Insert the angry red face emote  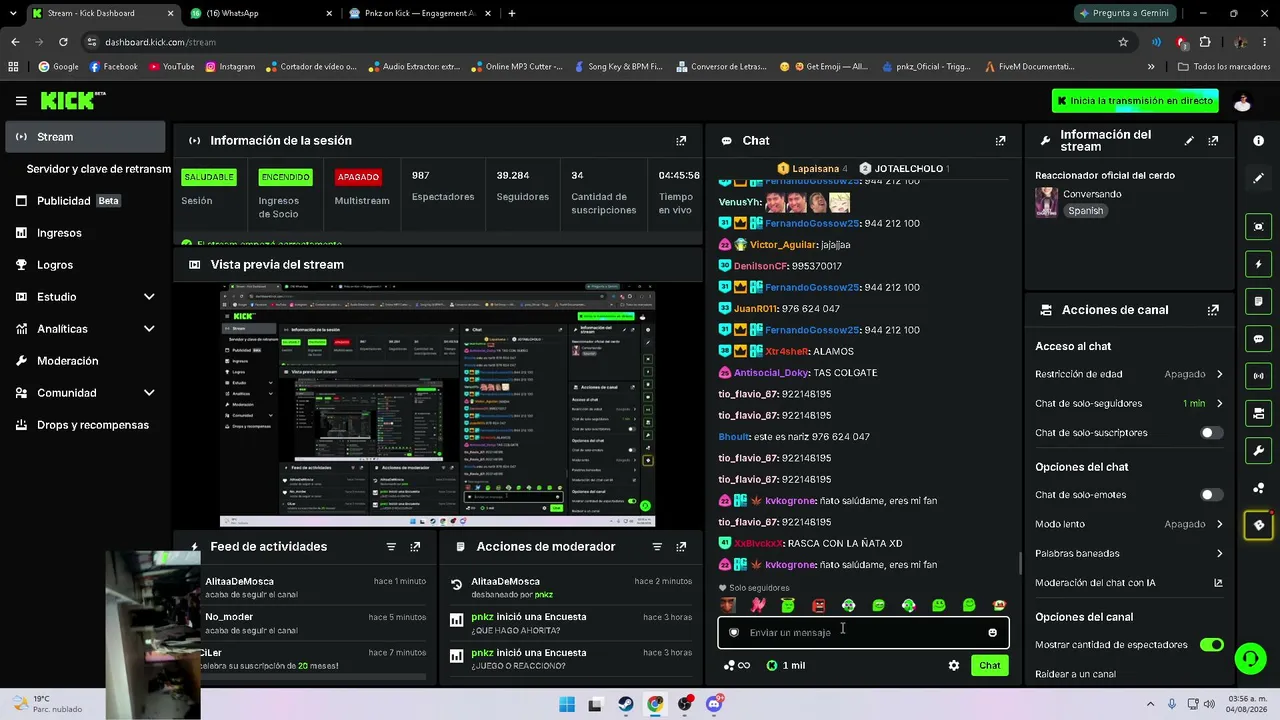pos(818,605)
